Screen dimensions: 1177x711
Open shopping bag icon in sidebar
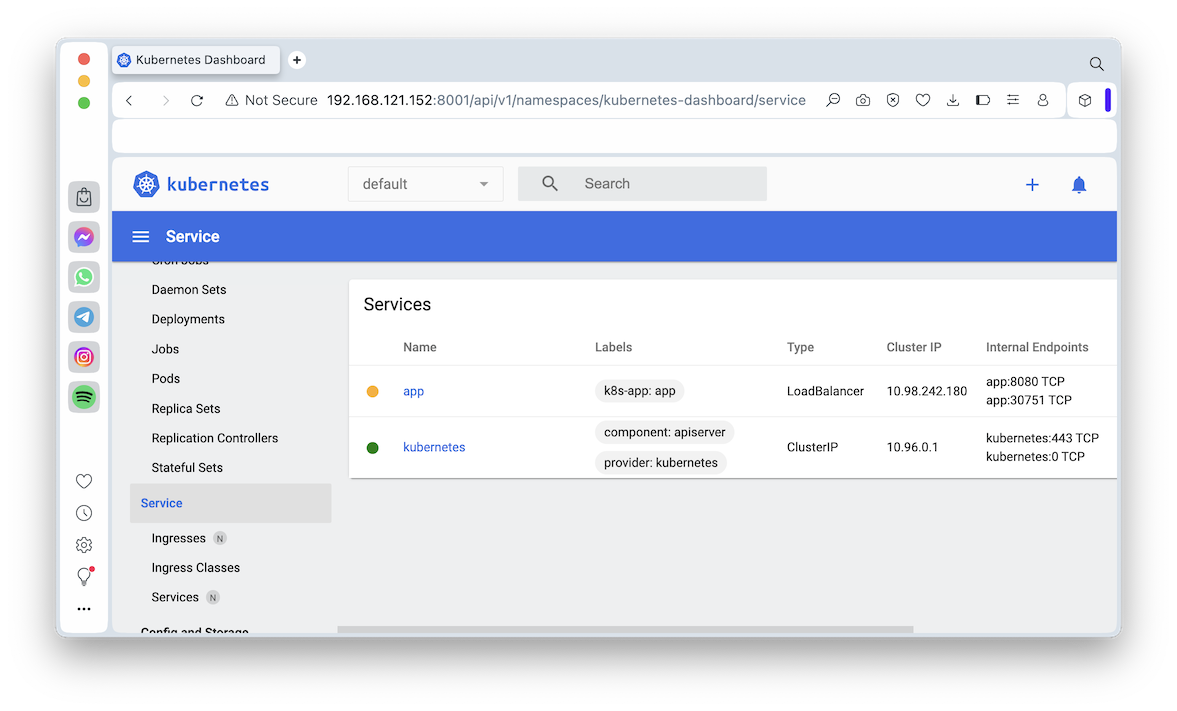pos(84,197)
